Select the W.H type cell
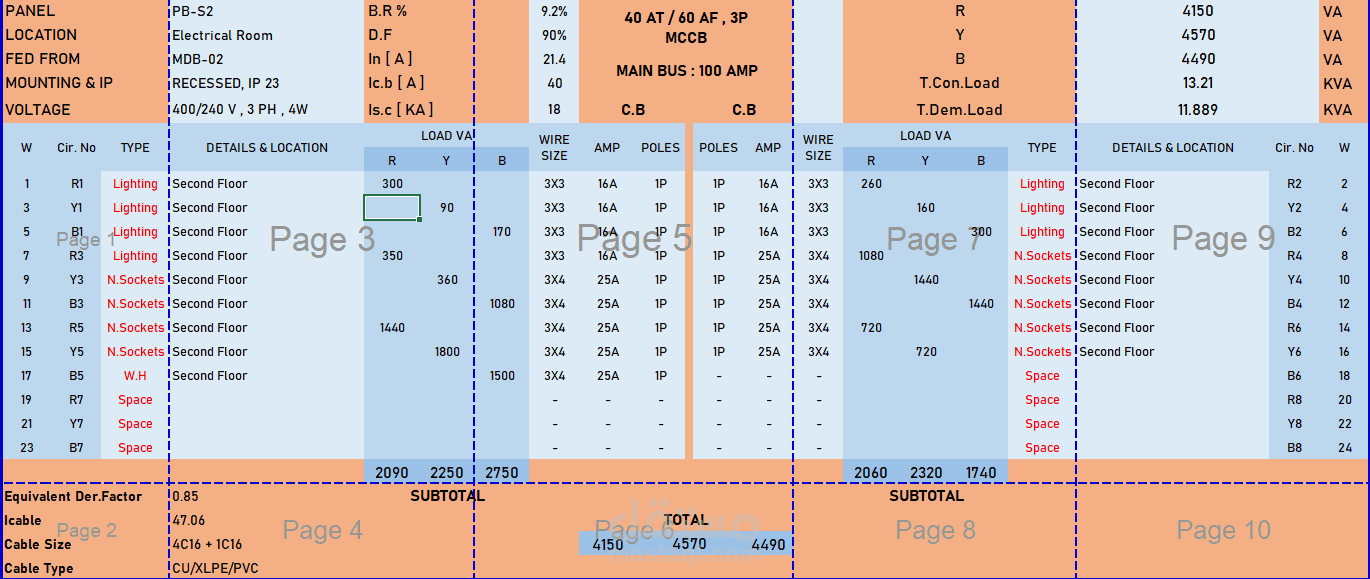 point(135,375)
